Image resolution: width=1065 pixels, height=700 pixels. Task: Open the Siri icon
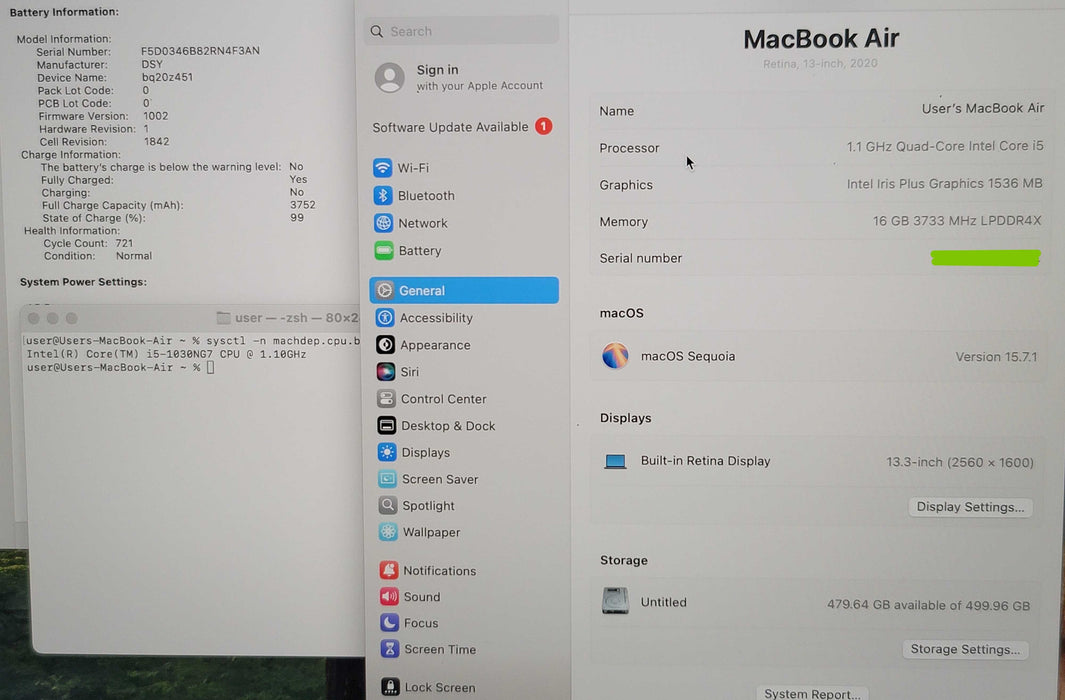tap(386, 371)
